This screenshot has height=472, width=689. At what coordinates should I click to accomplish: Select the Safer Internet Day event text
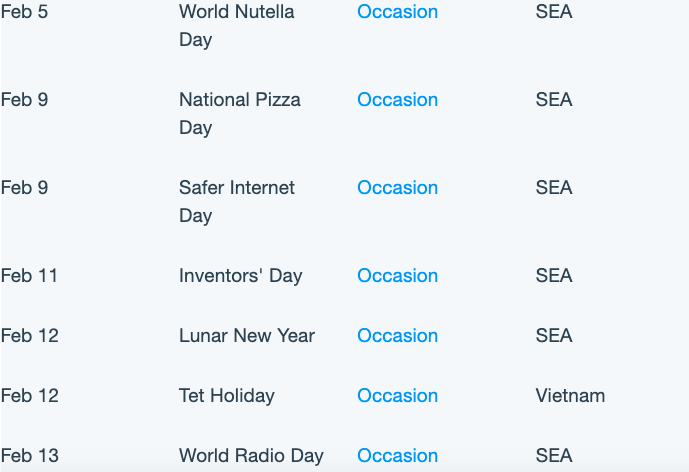(x=236, y=201)
